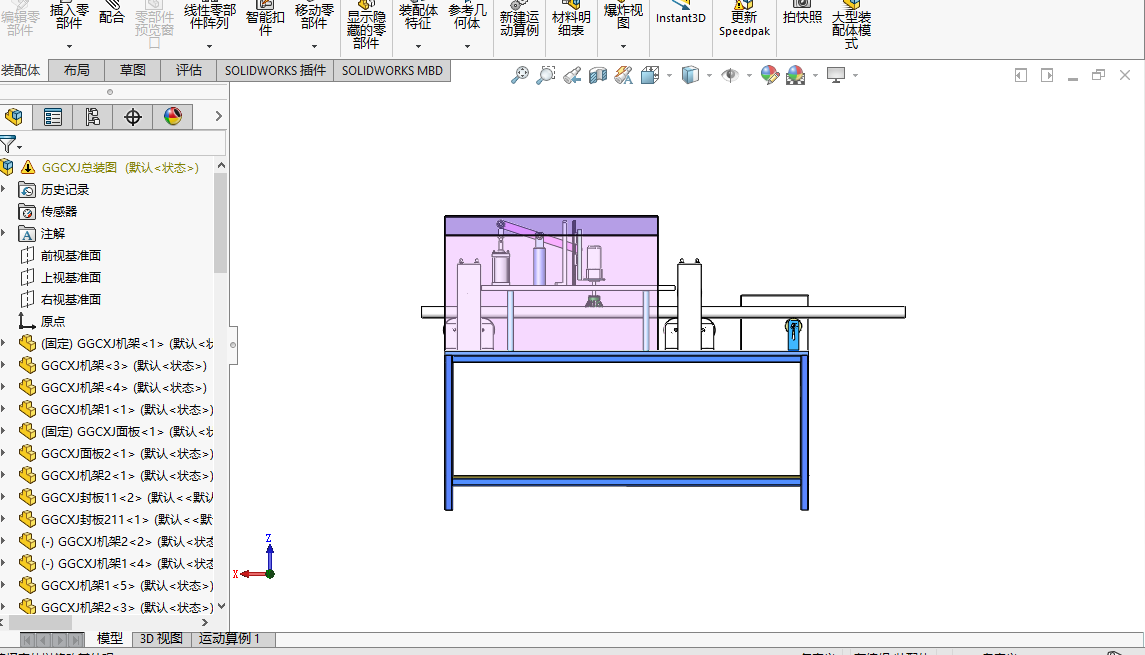The height and width of the screenshot is (655, 1145).
Task: Select GGCXJ封板11<2> component
Action: [127, 497]
